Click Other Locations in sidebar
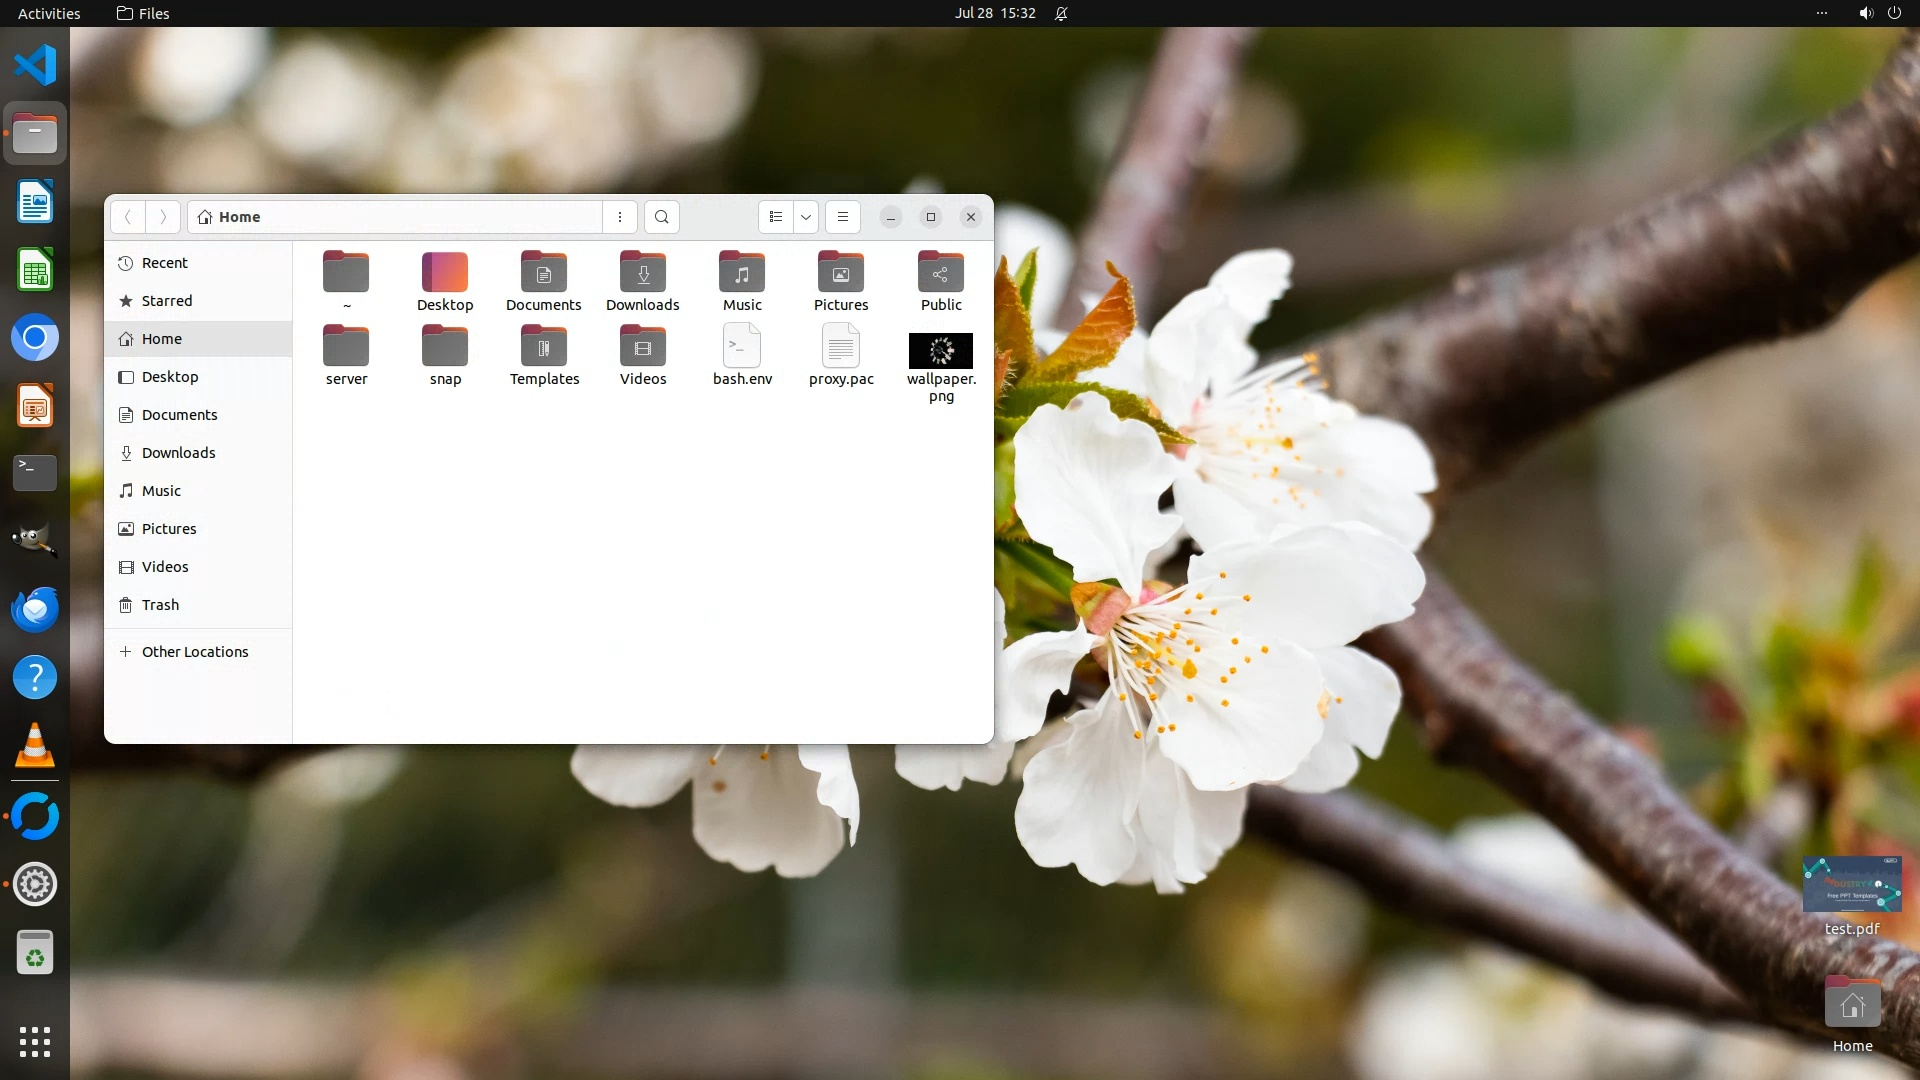 [x=194, y=652]
